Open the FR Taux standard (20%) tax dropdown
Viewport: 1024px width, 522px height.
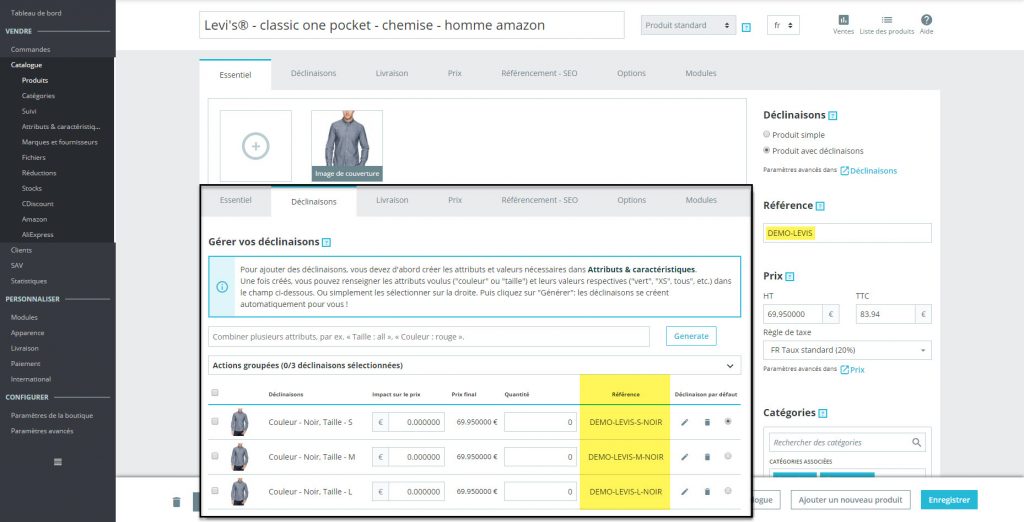point(847,350)
